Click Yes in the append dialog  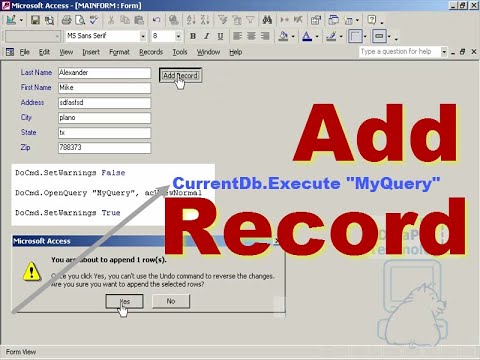coord(124,301)
